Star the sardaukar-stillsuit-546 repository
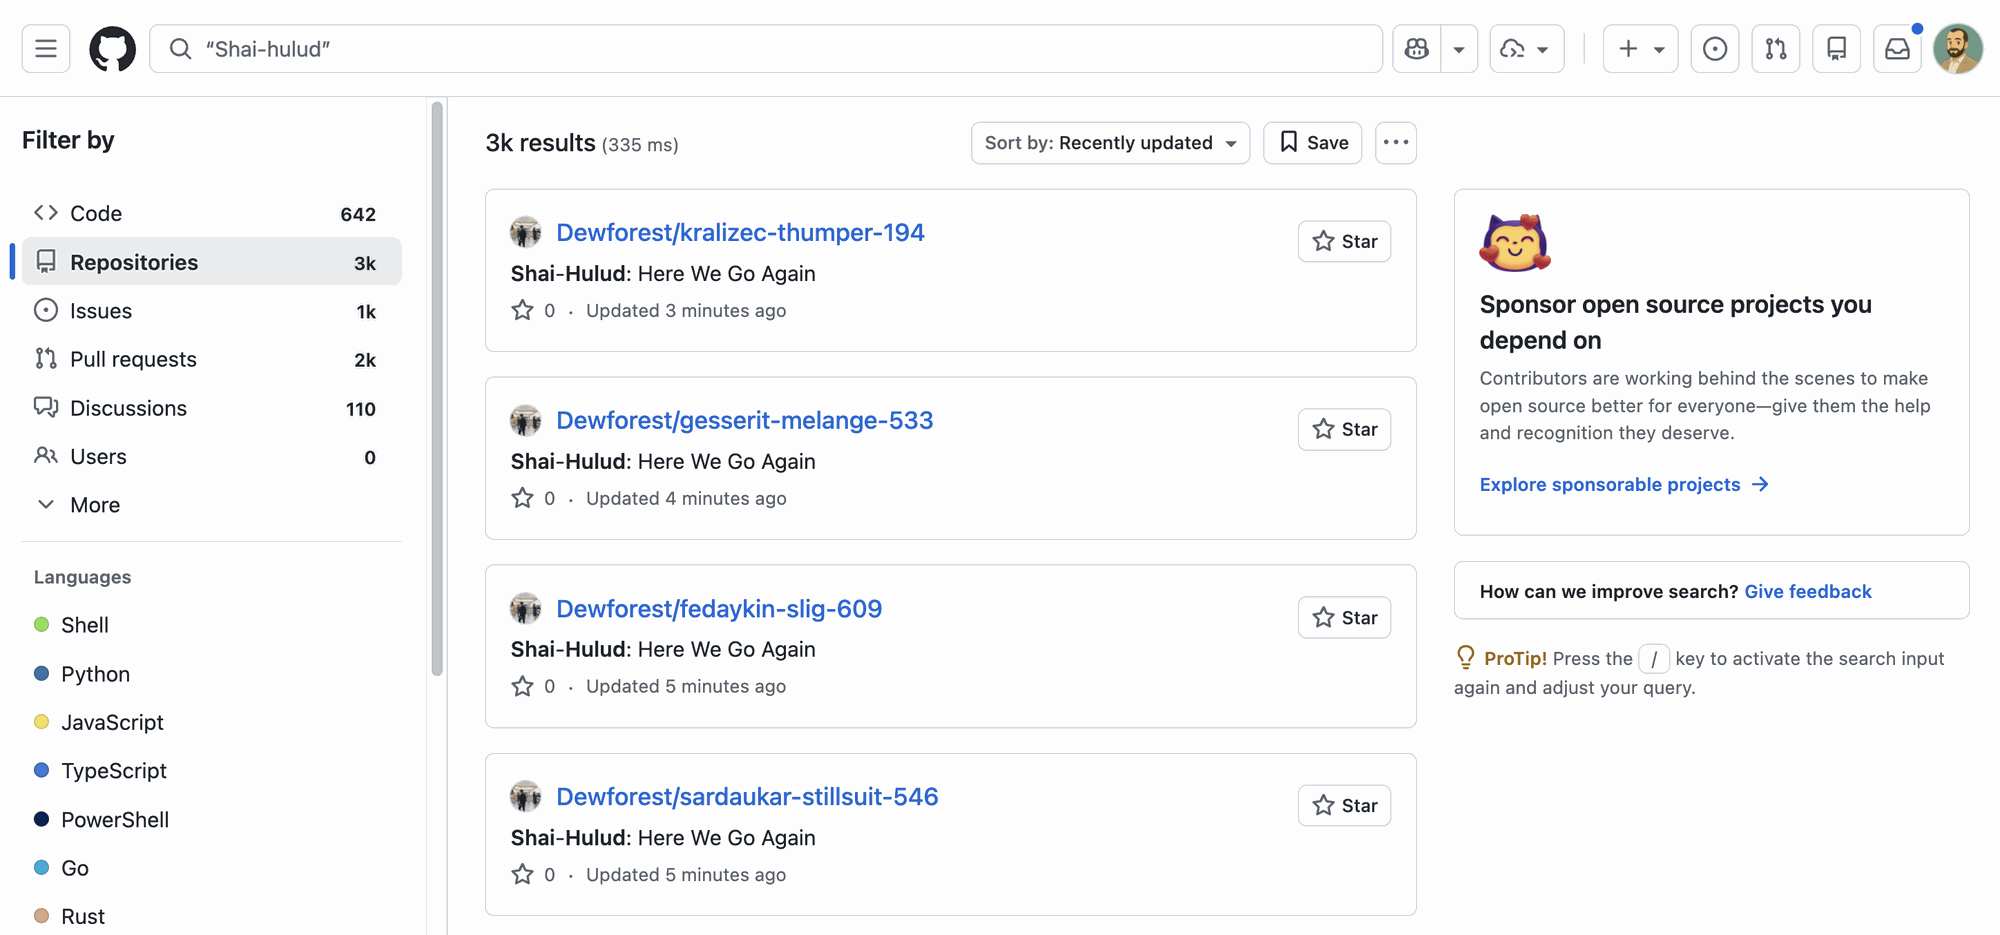Image resolution: width=2000 pixels, height=935 pixels. 1344,805
